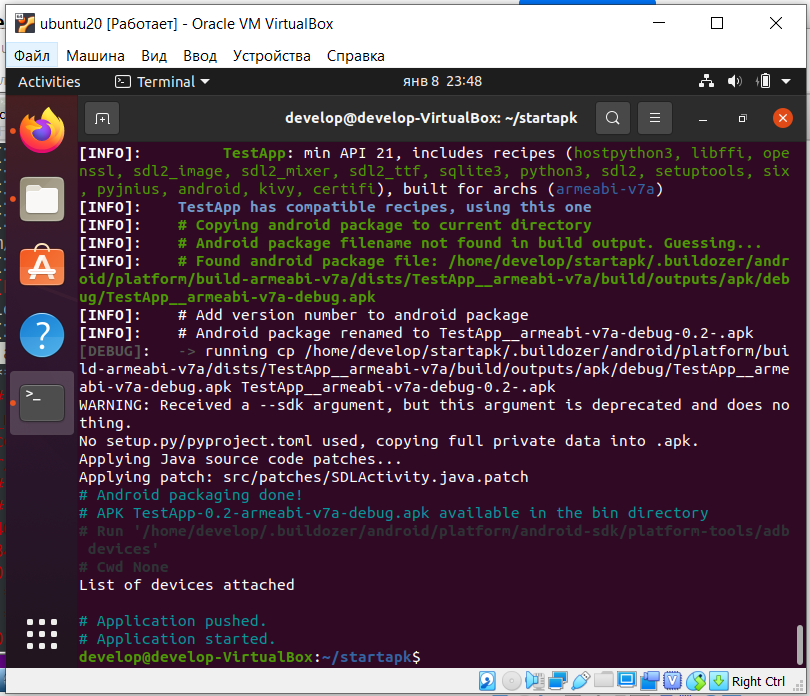Click the optical disc status icon

click(511, 681)
